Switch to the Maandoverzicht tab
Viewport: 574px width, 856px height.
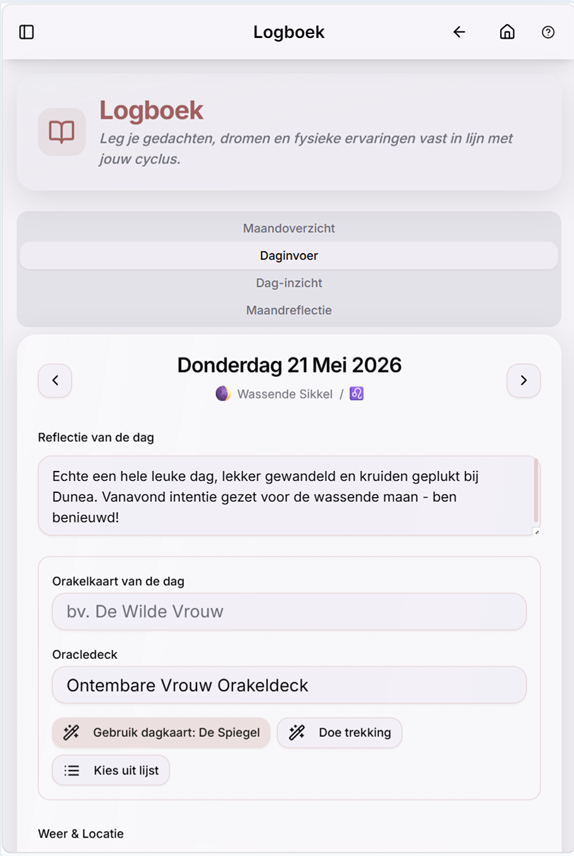289,228
